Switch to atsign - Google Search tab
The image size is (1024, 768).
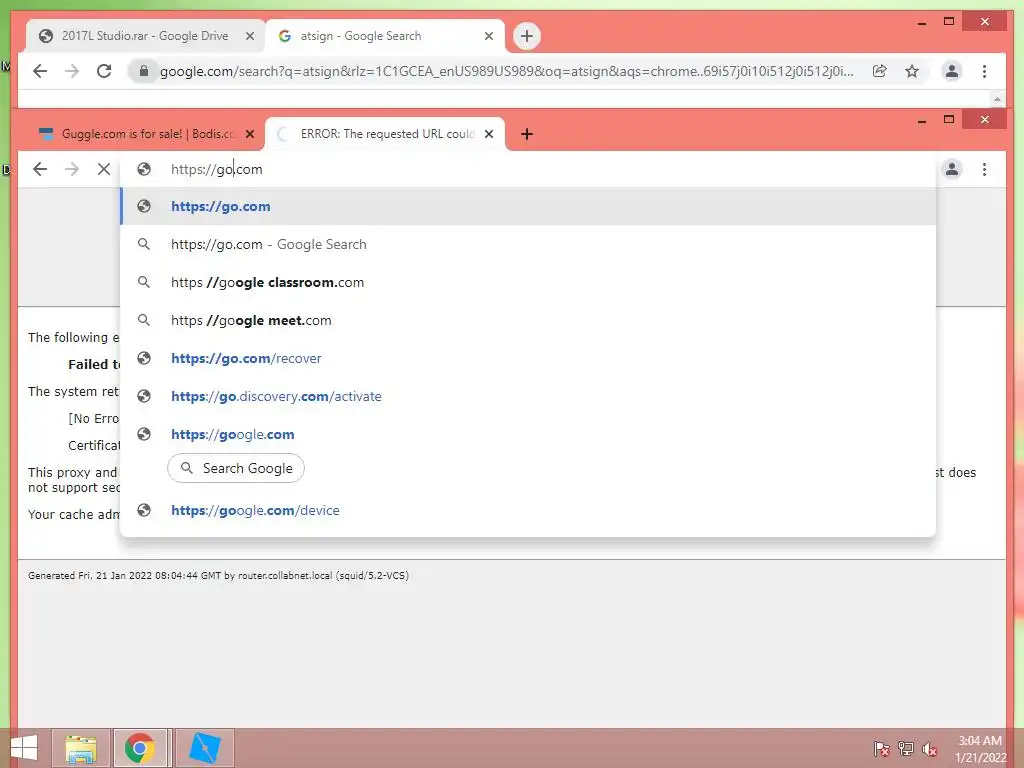click(x=385, y=36)
